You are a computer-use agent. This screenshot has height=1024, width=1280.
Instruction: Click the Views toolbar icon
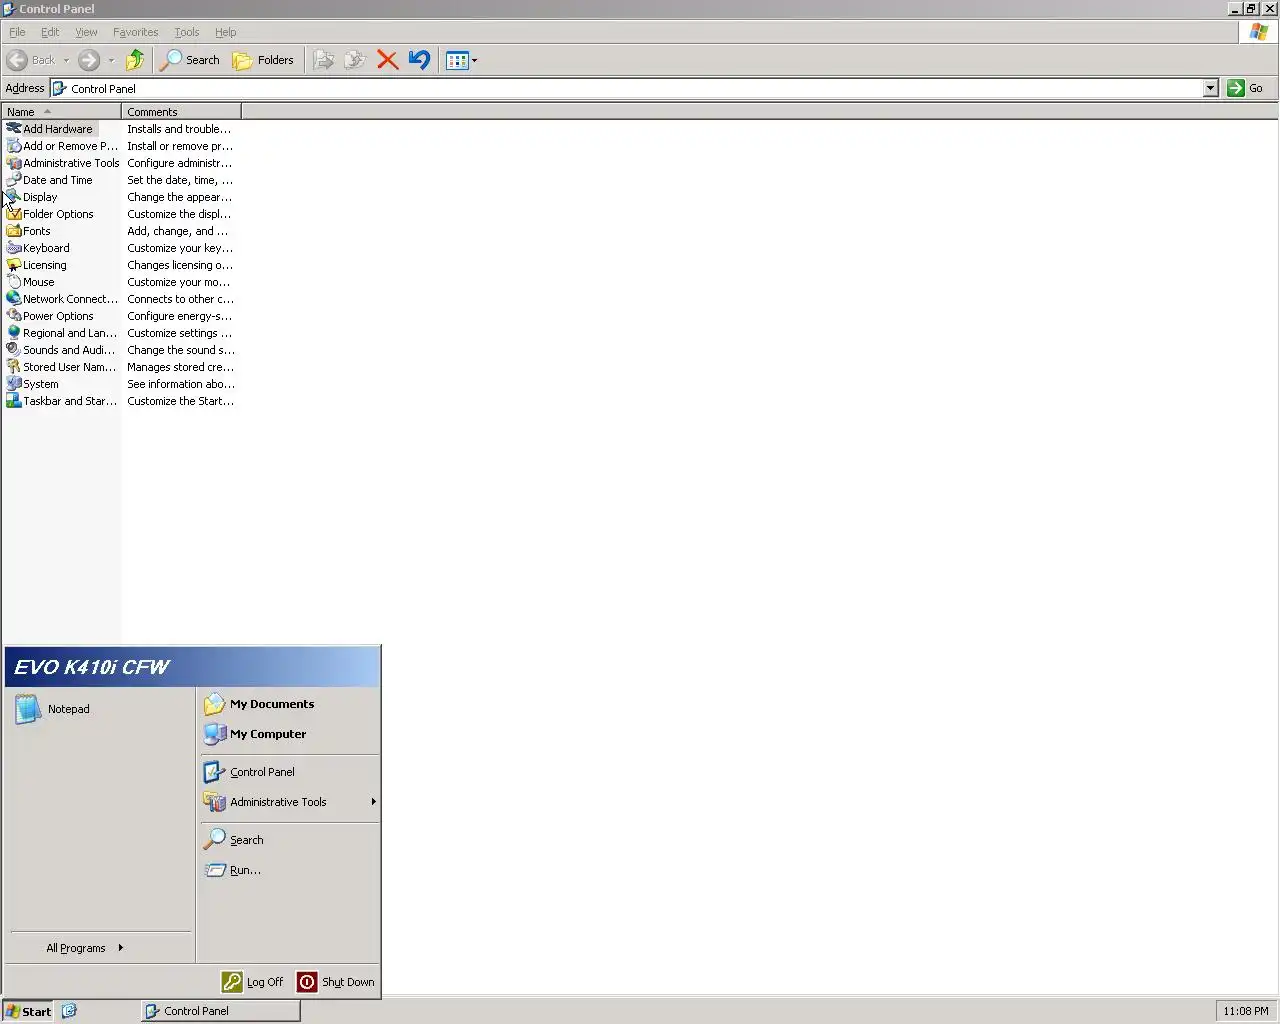(x=457, y=60)
